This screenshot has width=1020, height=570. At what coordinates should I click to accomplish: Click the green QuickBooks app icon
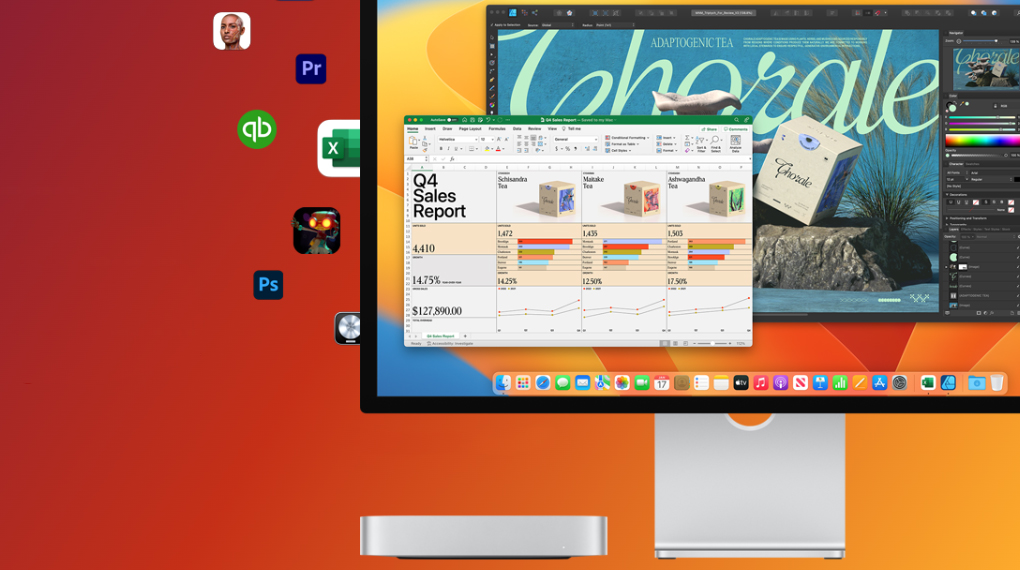click(257, 129)
